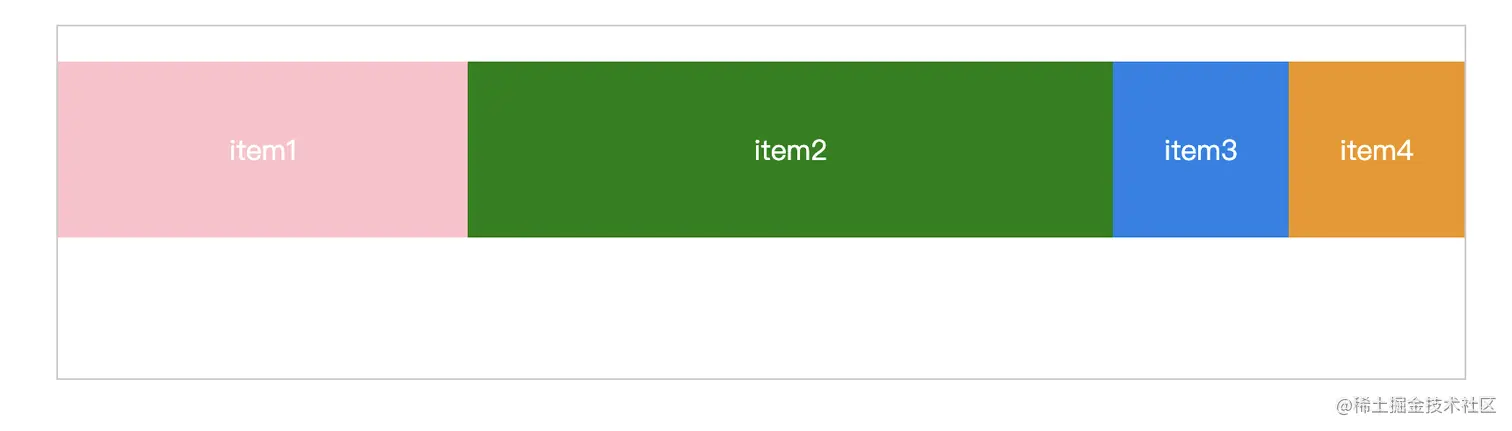1512x431 pixels.
Task: Click the "item3" text label
Action: click(x=1200, y=151)
